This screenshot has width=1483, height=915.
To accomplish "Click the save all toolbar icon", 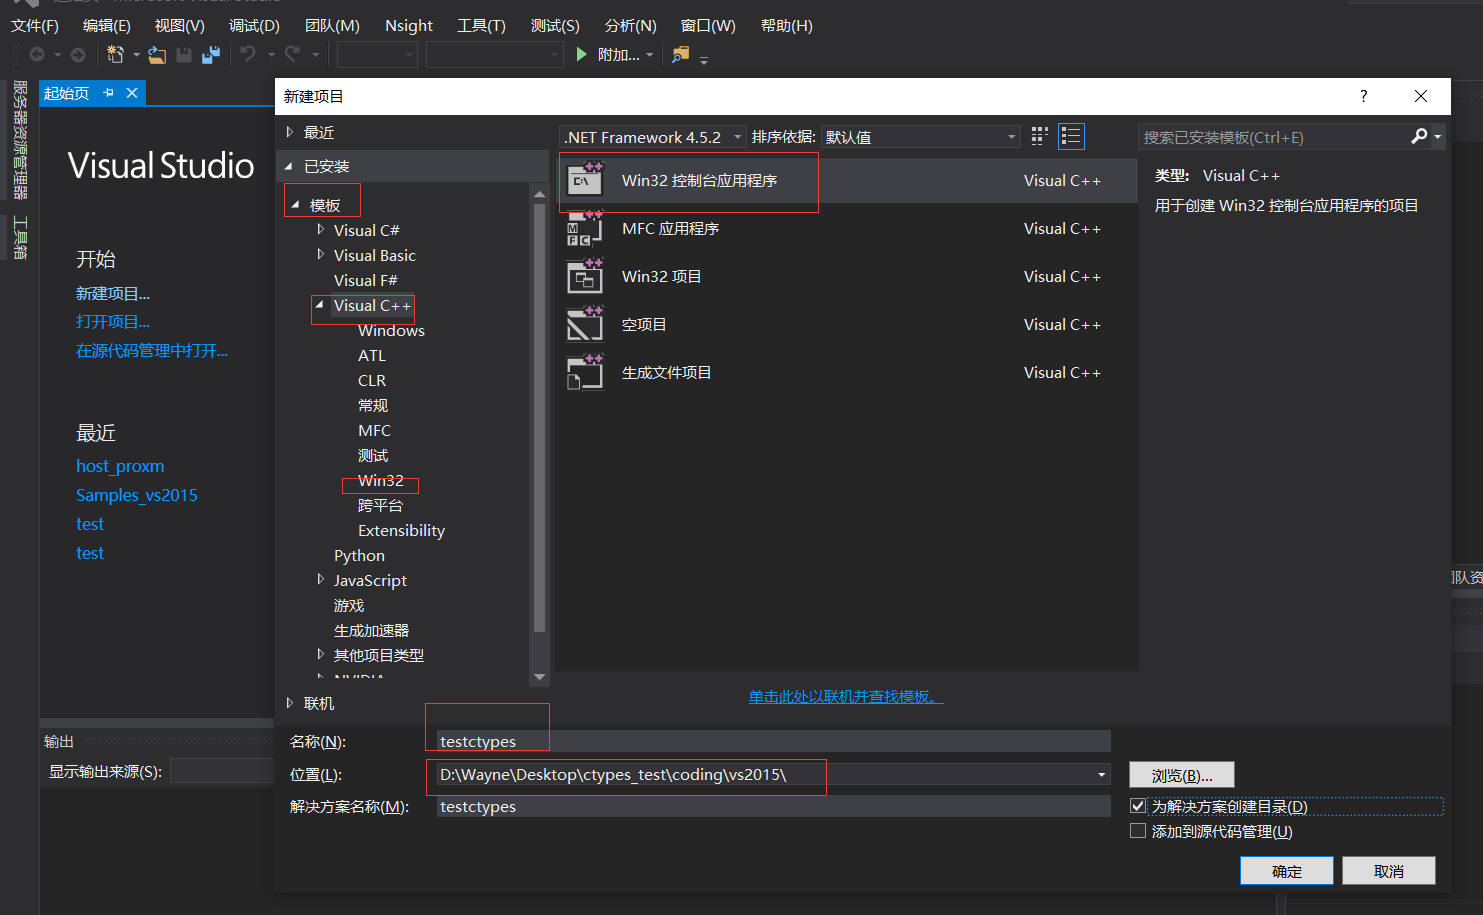I will point(211,54).
